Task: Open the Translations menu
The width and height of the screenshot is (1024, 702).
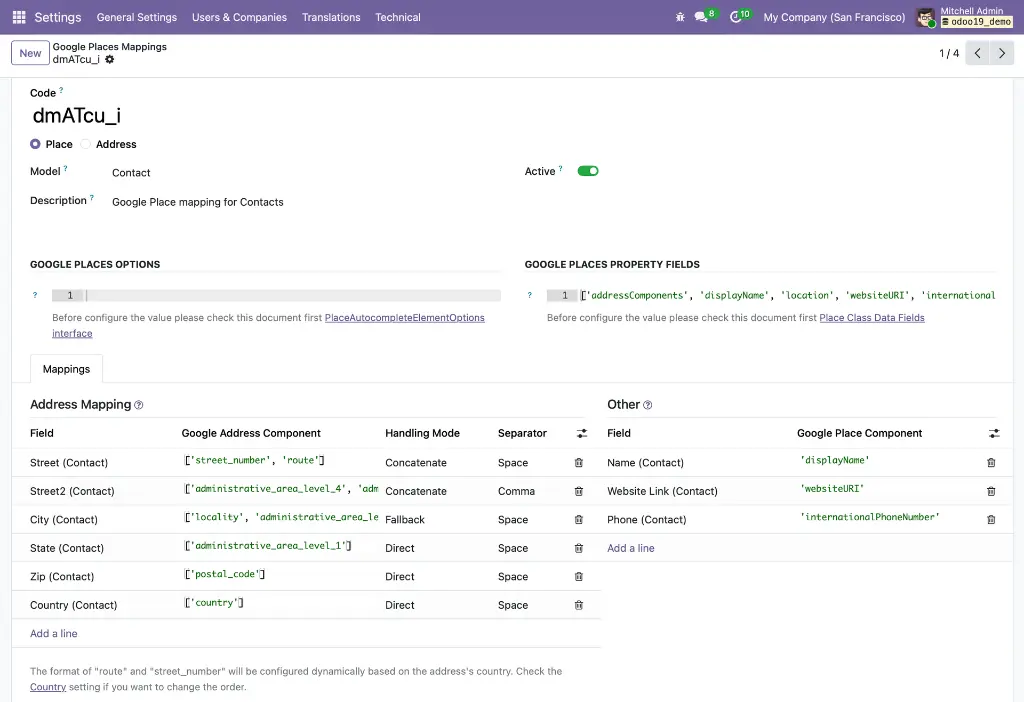Action: coord(331,17)
